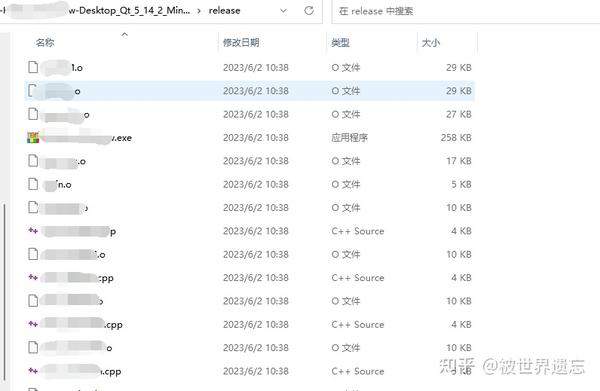
Task: Click the application icon of the .exe file
Action: [33, 137]
